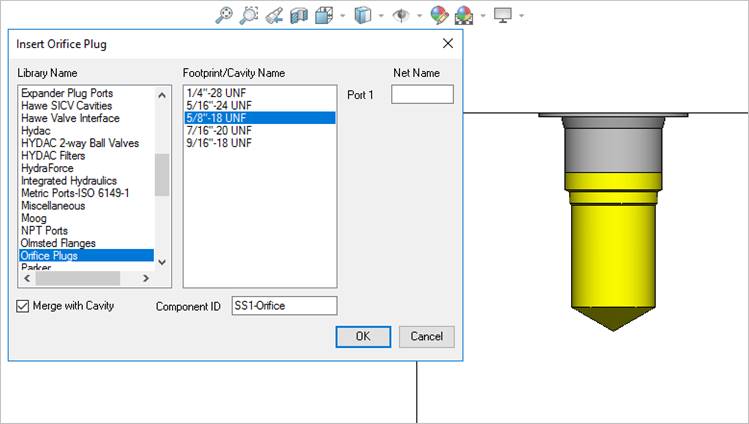Expand the Display Style dropdown arrow
This screenshot has width=749, height=424.
[381, 16]
